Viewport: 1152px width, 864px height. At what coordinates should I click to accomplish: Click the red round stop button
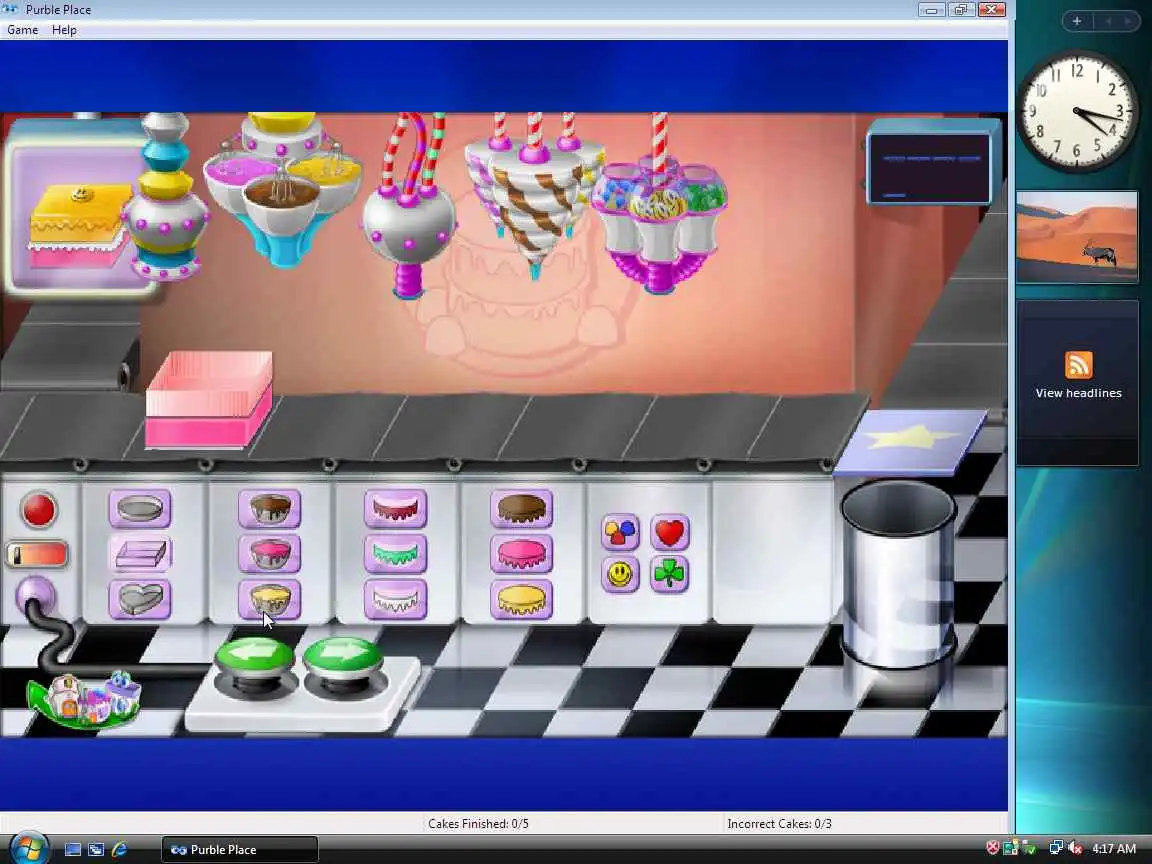[x=39, y=510]
